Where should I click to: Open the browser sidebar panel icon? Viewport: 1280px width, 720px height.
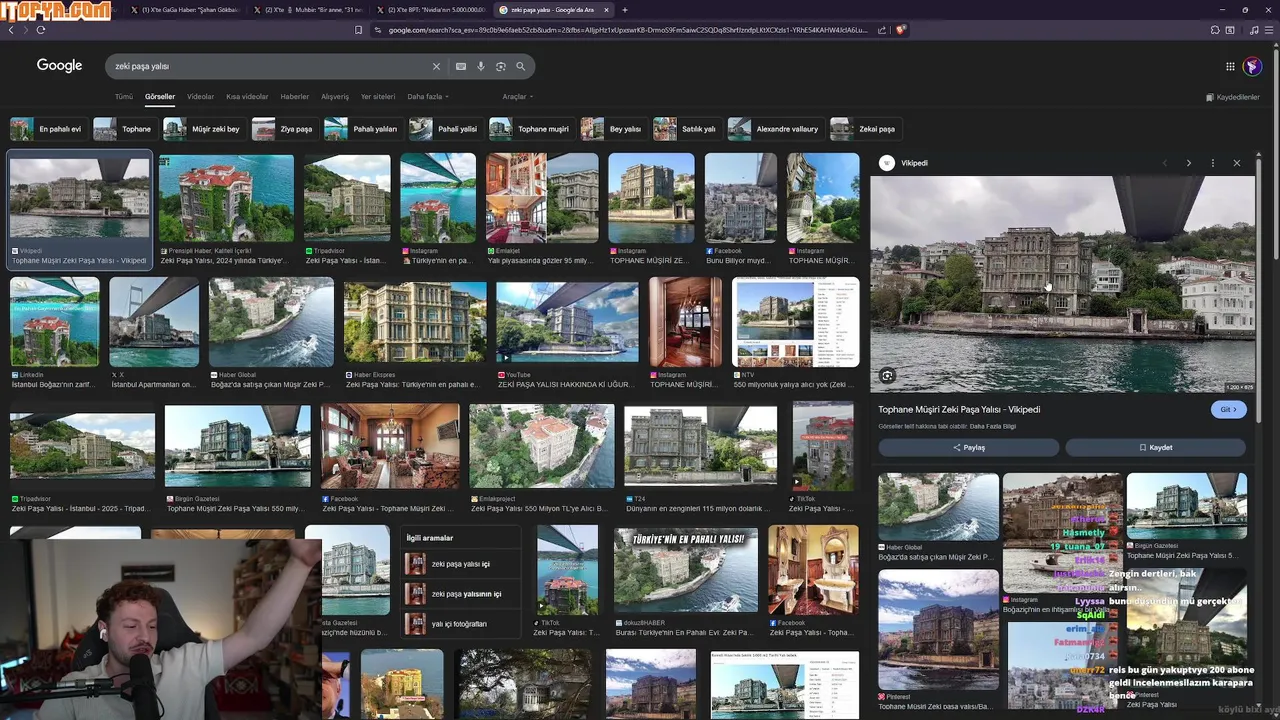(1230, 30)
